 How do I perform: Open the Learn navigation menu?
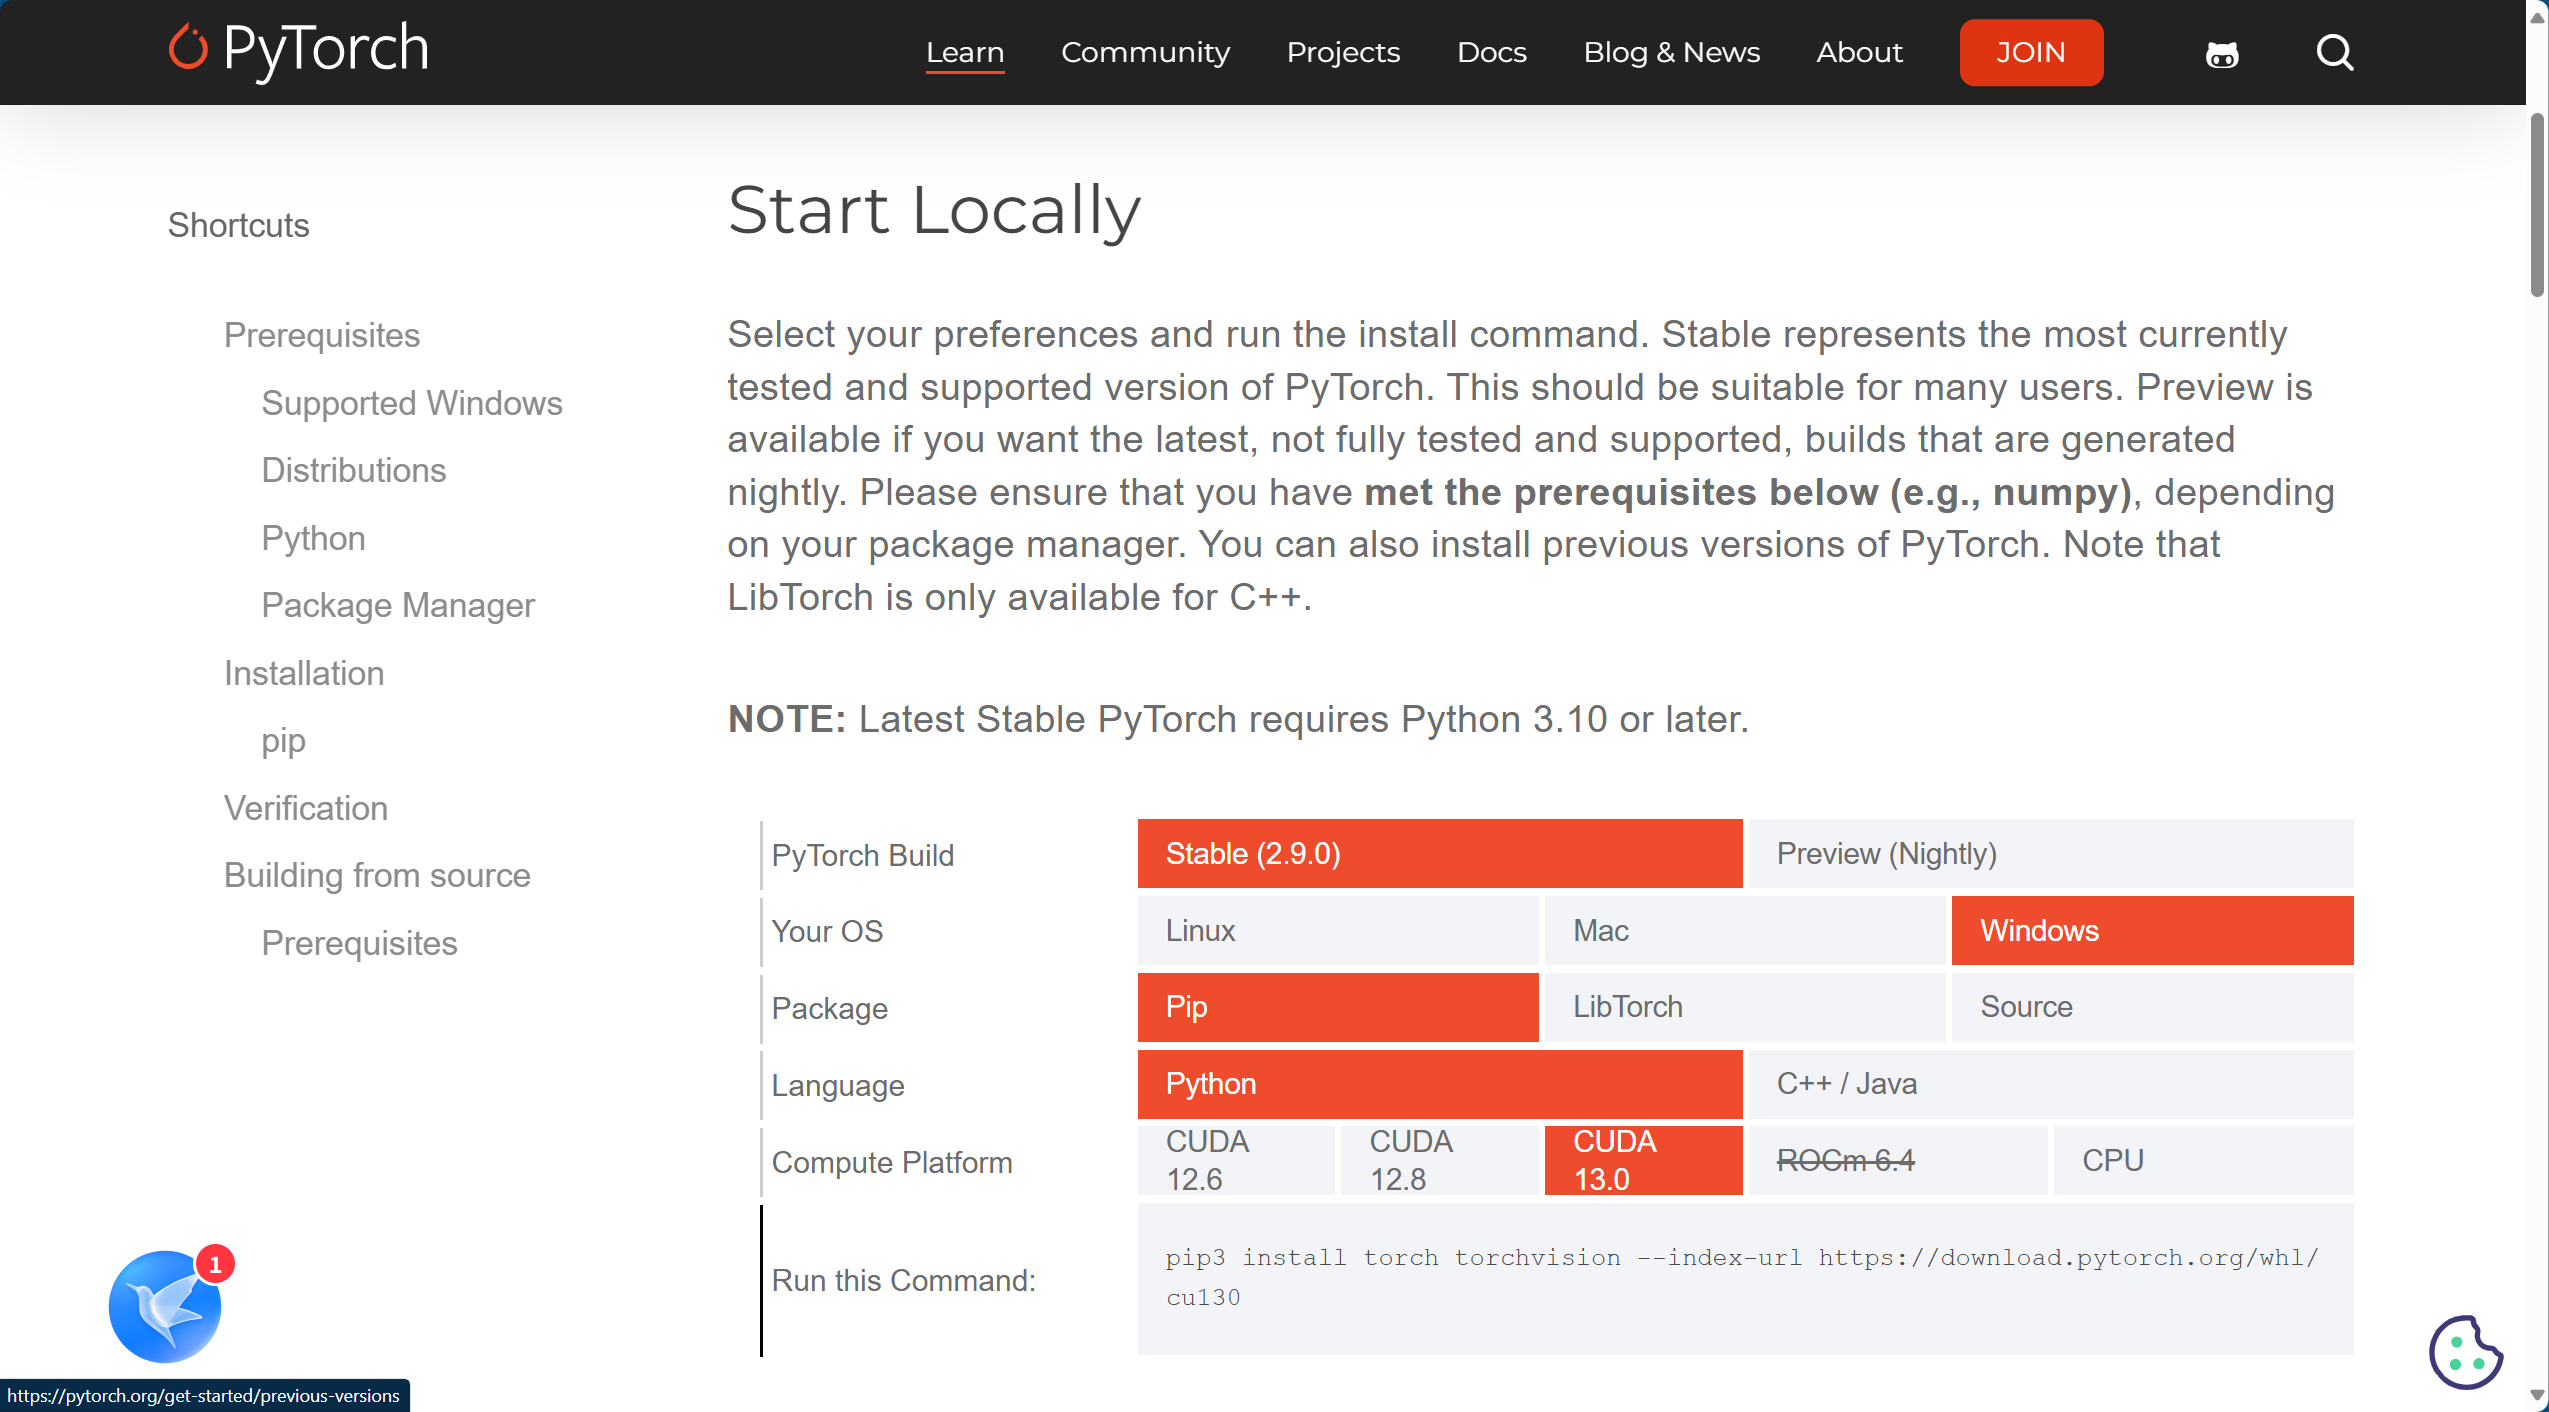coord(964,53)
